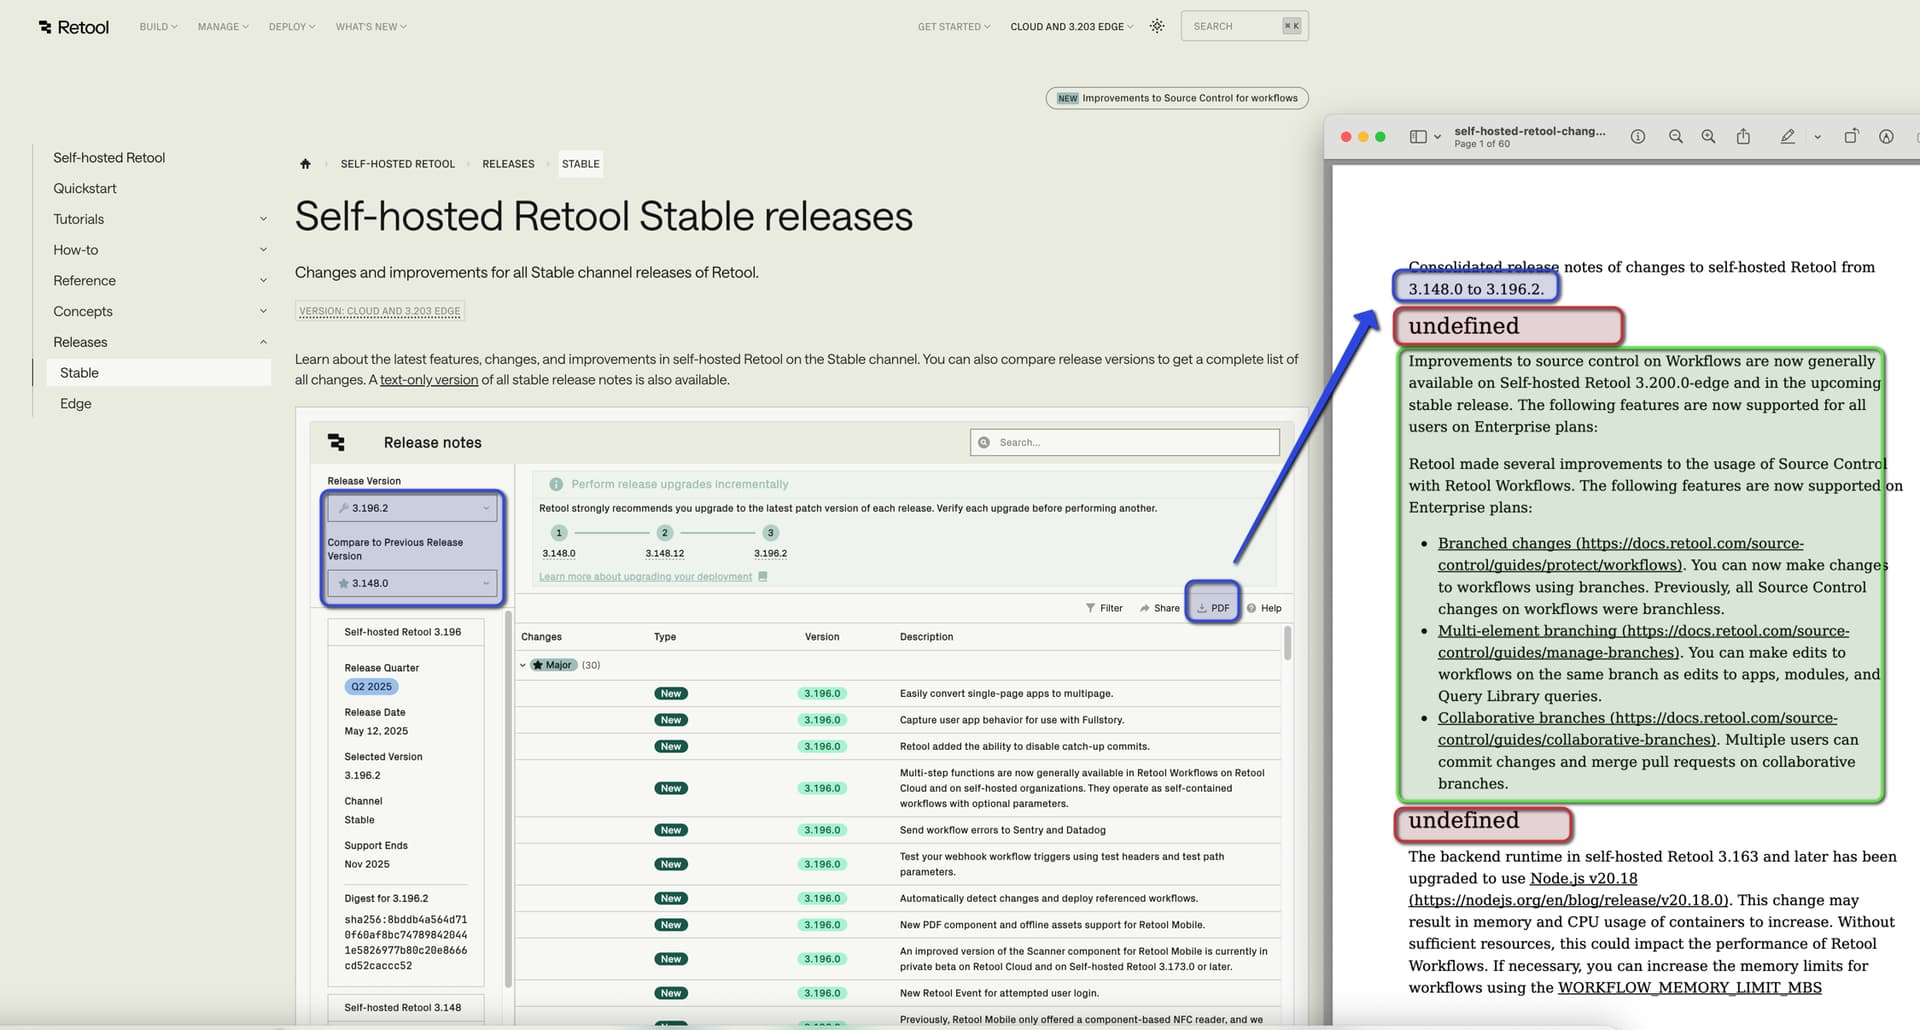The width and height of the screenshot is (1920, 1030).
Task: Click the upgrade step 3 circle
Action: pyautogui.click(x=771, y=533)
